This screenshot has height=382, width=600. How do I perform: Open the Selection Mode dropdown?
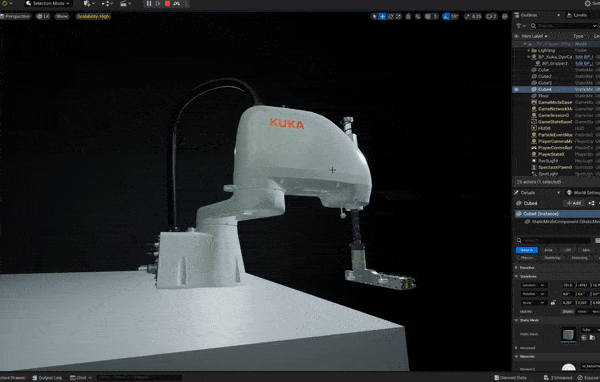[x=48, y=3]
